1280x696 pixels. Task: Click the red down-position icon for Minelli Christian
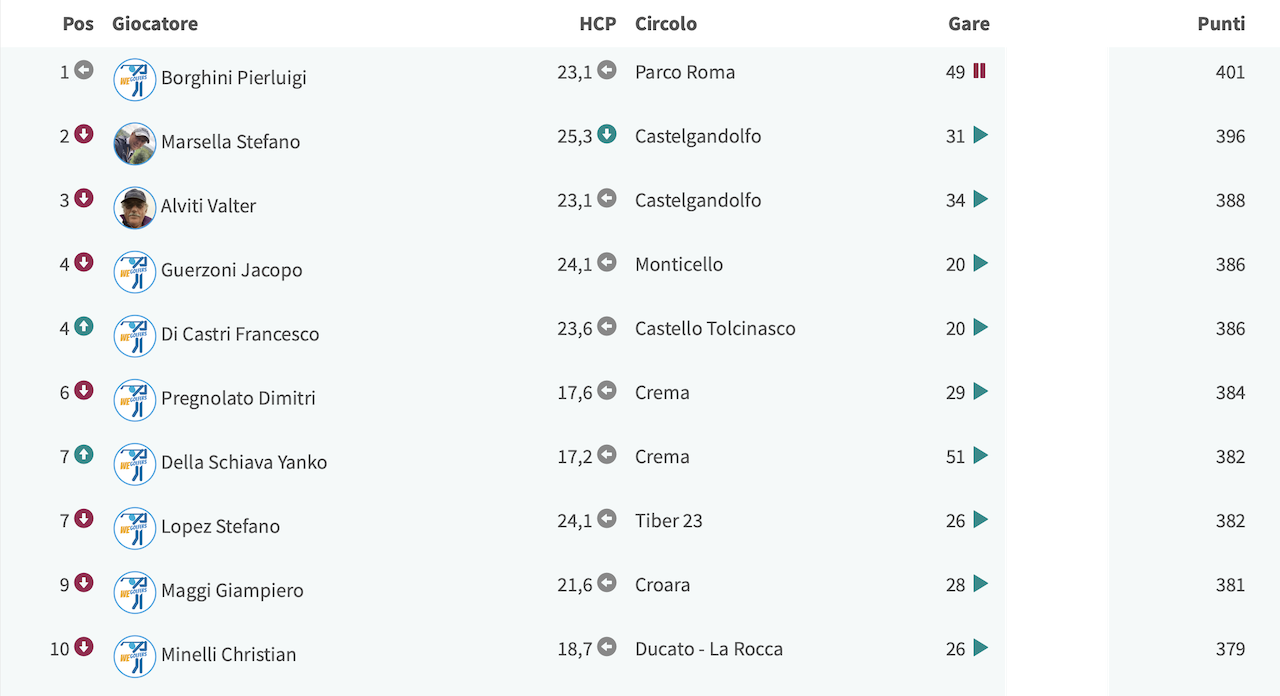pos(84,646)
